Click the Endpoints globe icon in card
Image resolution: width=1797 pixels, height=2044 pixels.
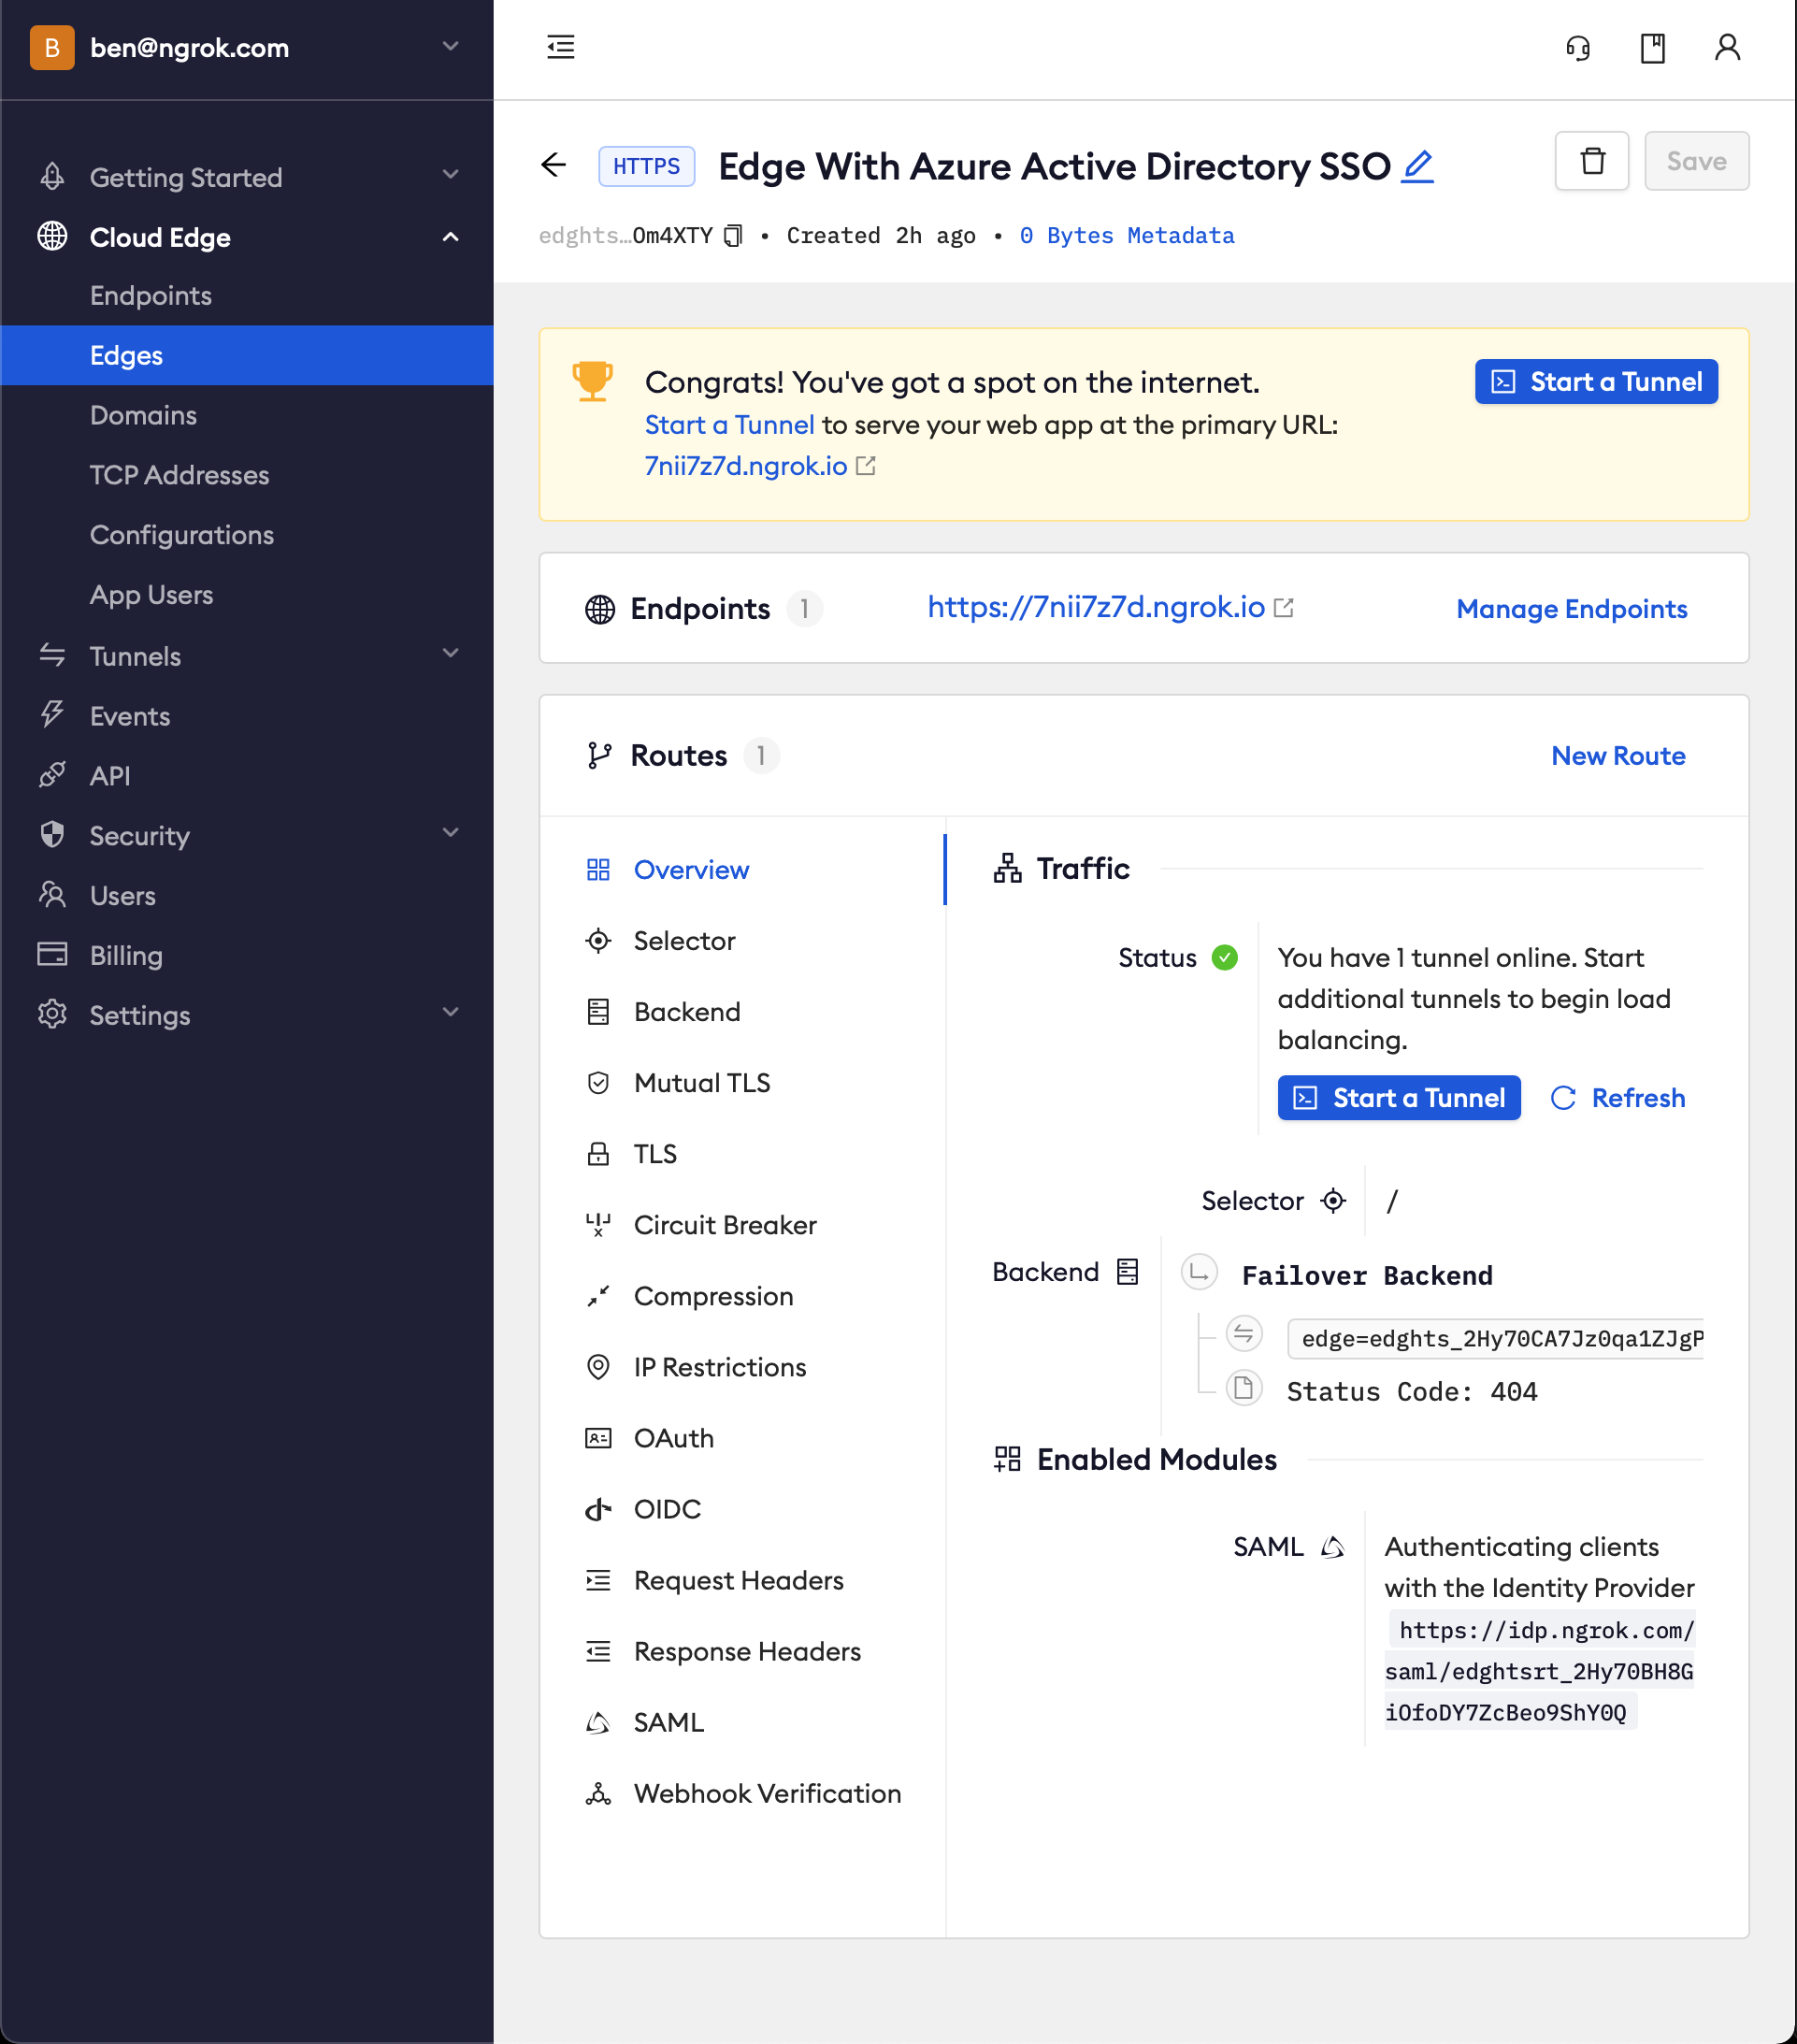(x=600, y=609)
